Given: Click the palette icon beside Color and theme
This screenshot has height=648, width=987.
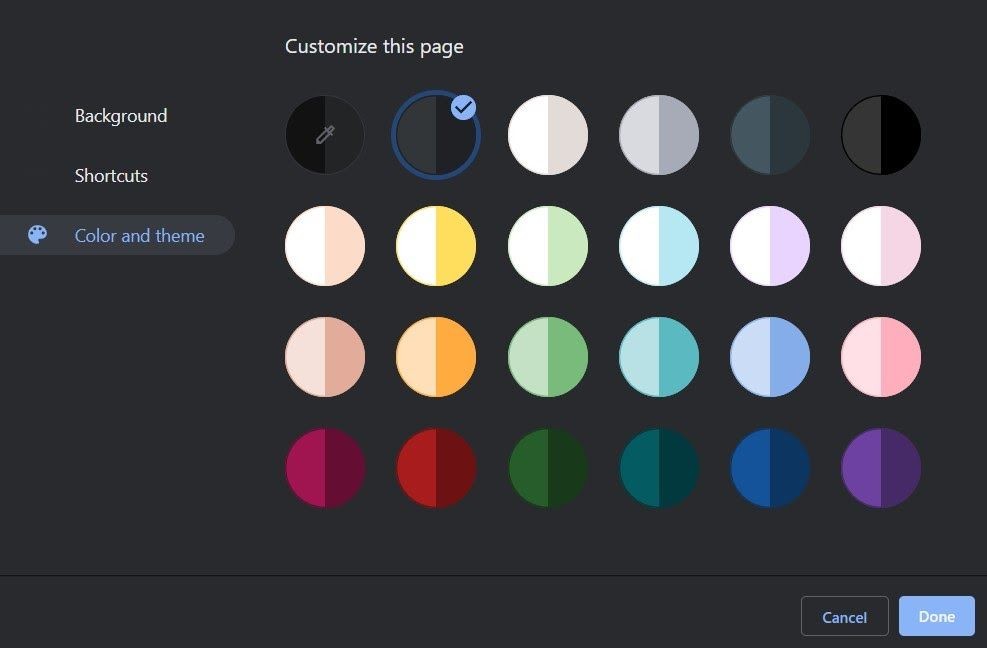Looking at the screenshot, I should point(37,235).
